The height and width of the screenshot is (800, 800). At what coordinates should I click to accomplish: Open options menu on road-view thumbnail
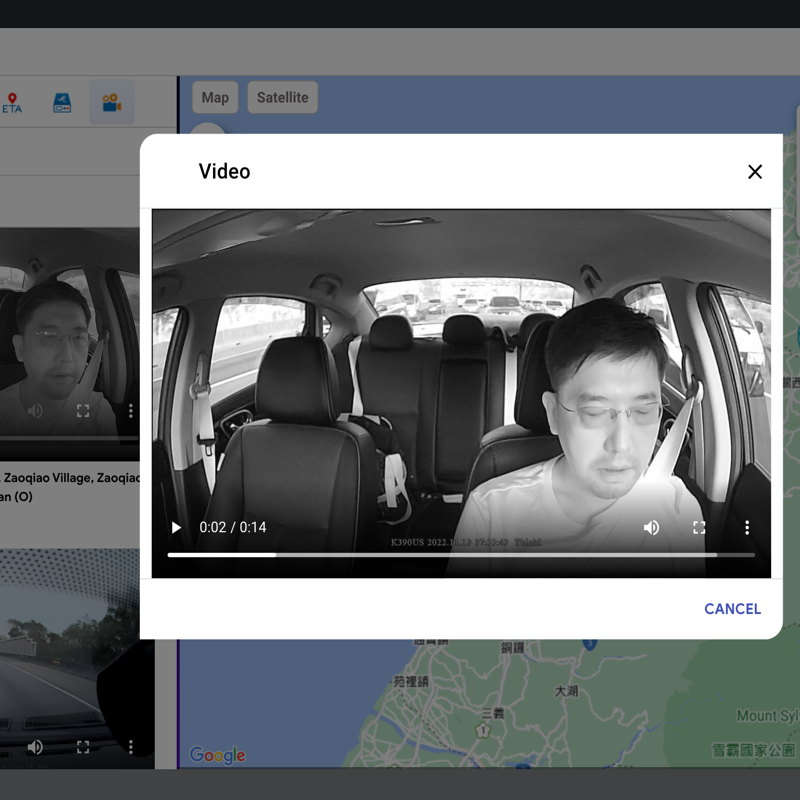(130, 747)
